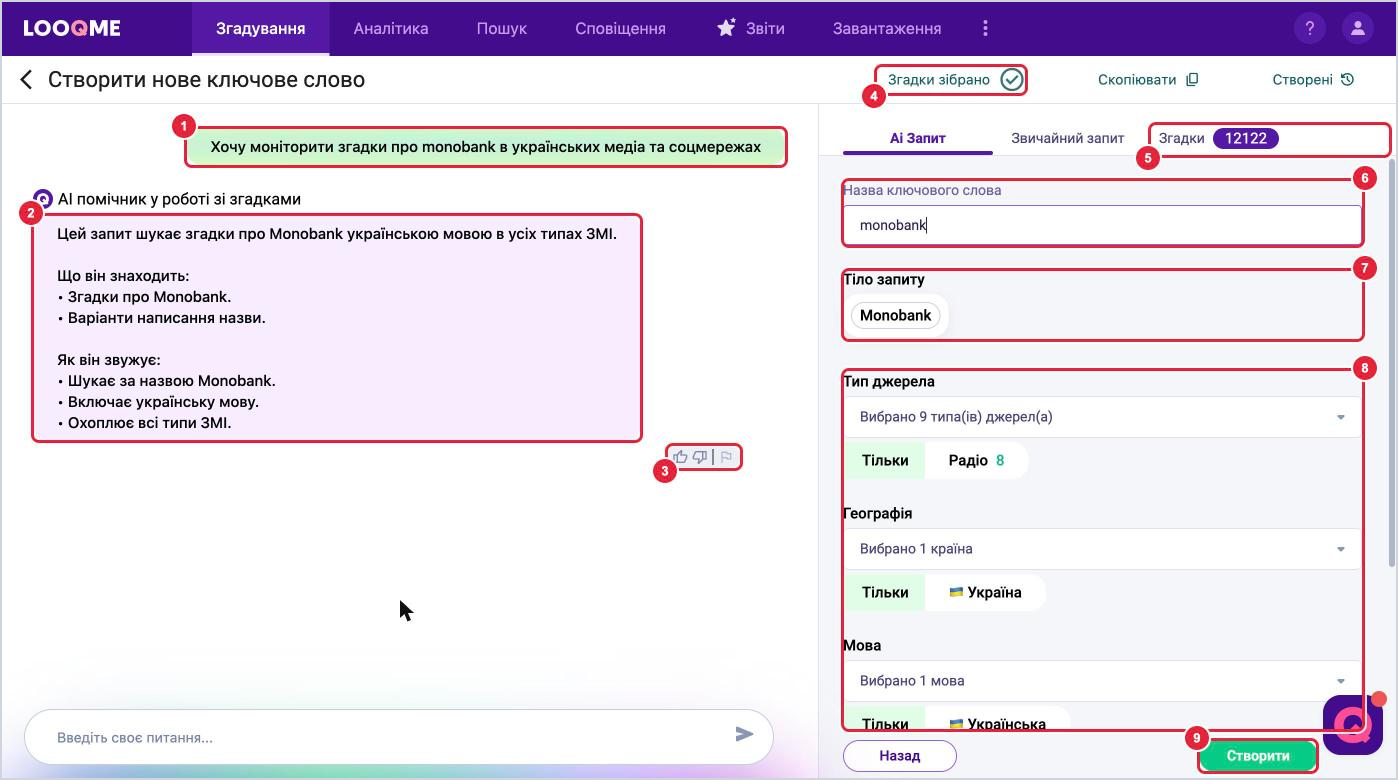Click the LOOQME logo
The height and width of the screenshot is (780, 1398).
(x=72, y=28)
